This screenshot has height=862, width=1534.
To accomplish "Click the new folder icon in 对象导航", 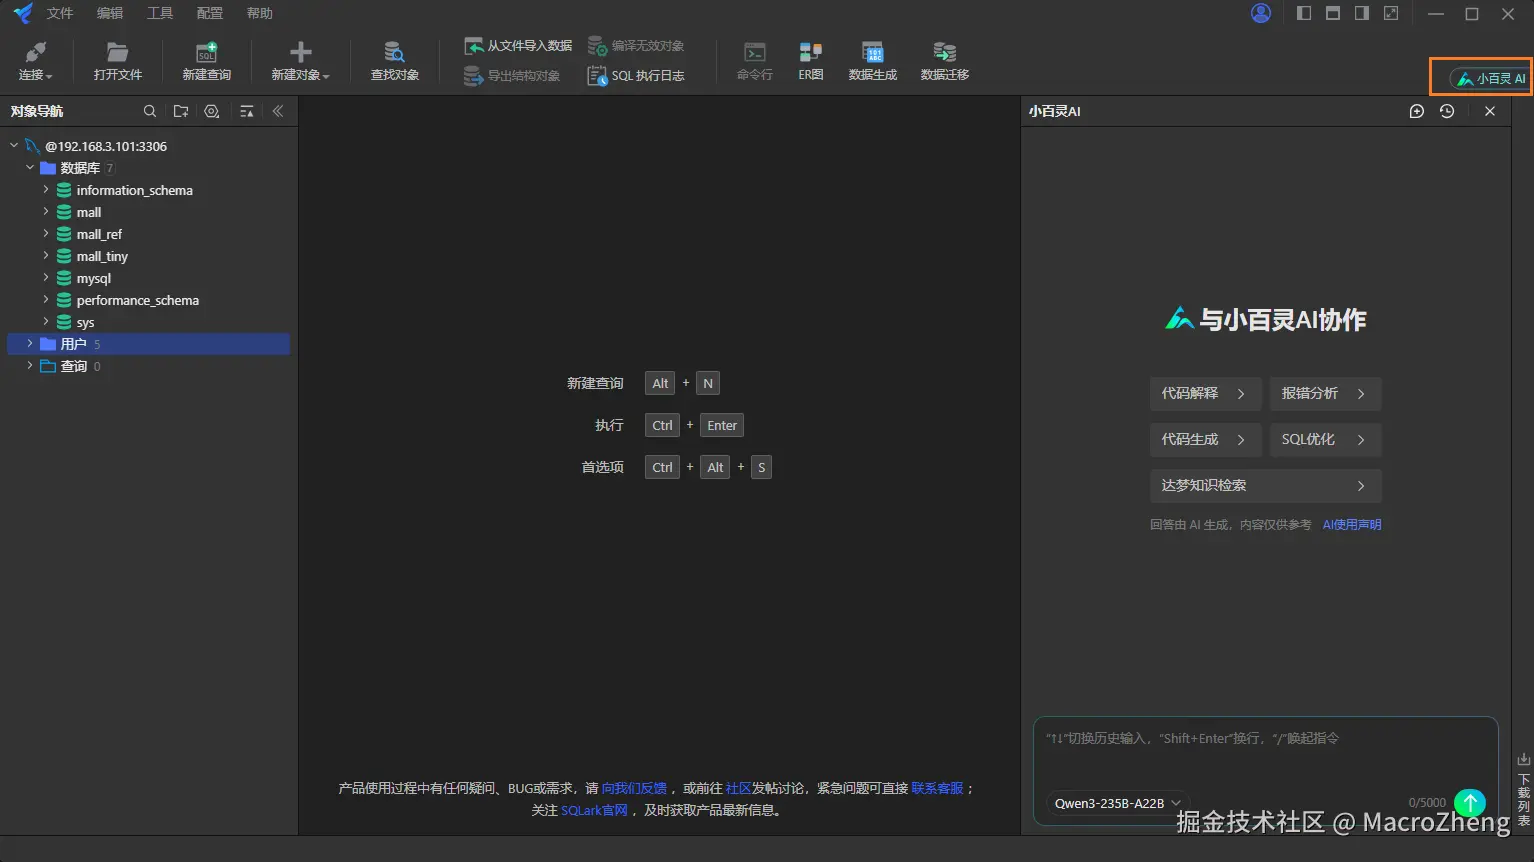I will tap(181, 111).
